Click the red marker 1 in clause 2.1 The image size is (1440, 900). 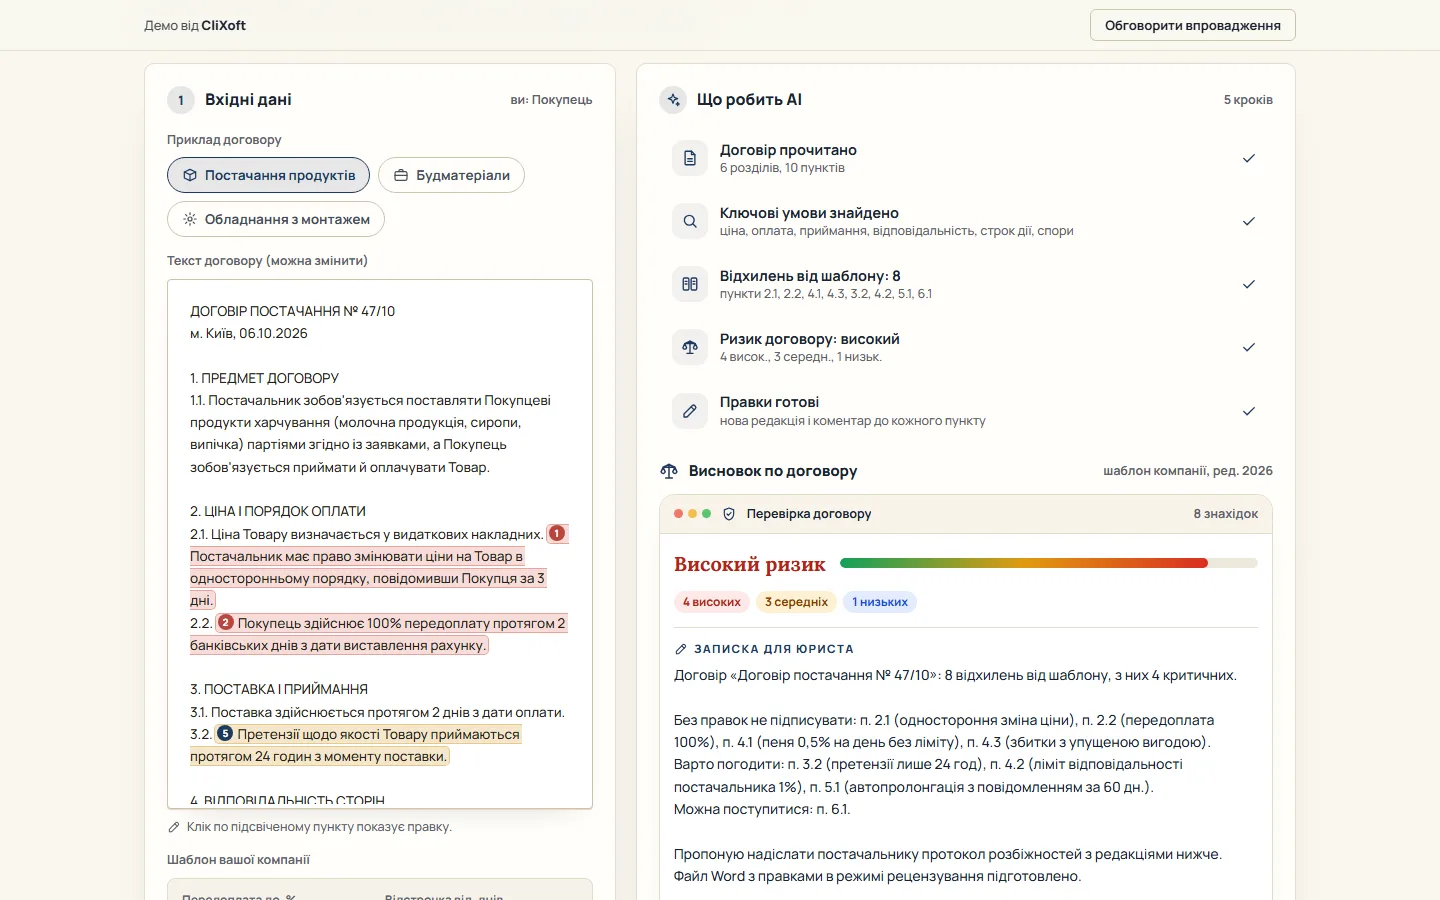coord(557,534)
